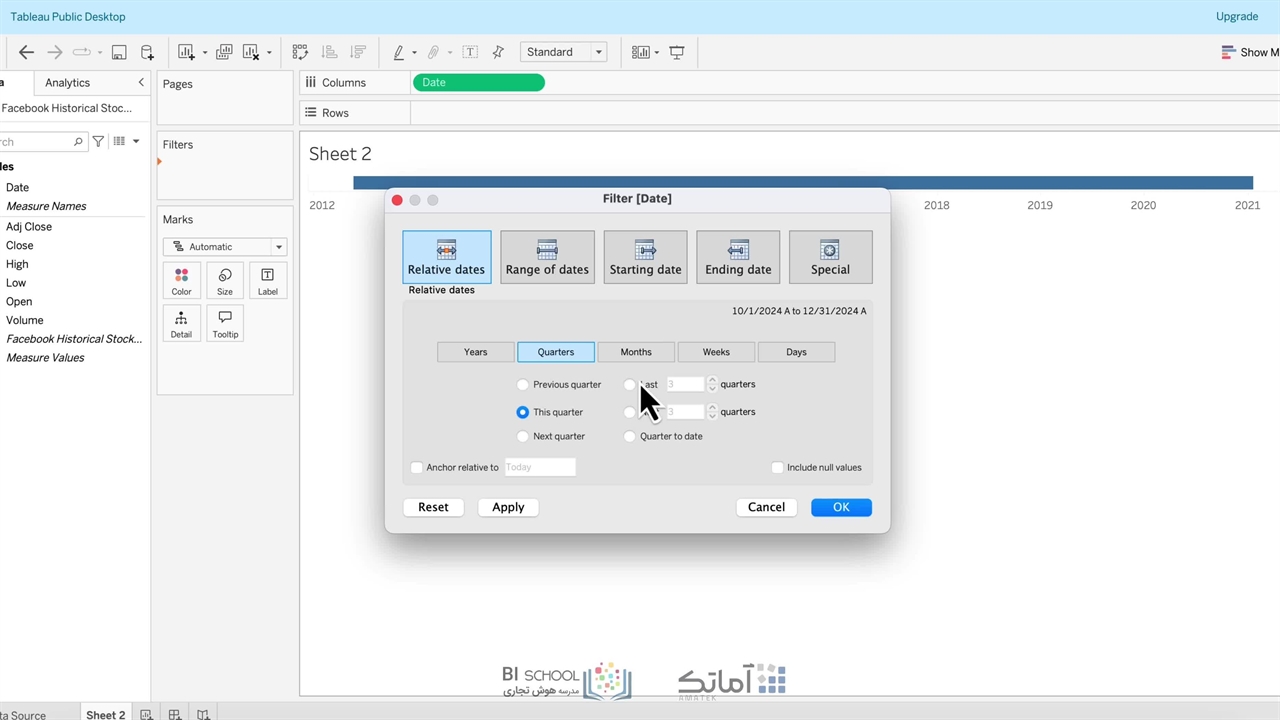Open the Label marks card

point(267,280)
